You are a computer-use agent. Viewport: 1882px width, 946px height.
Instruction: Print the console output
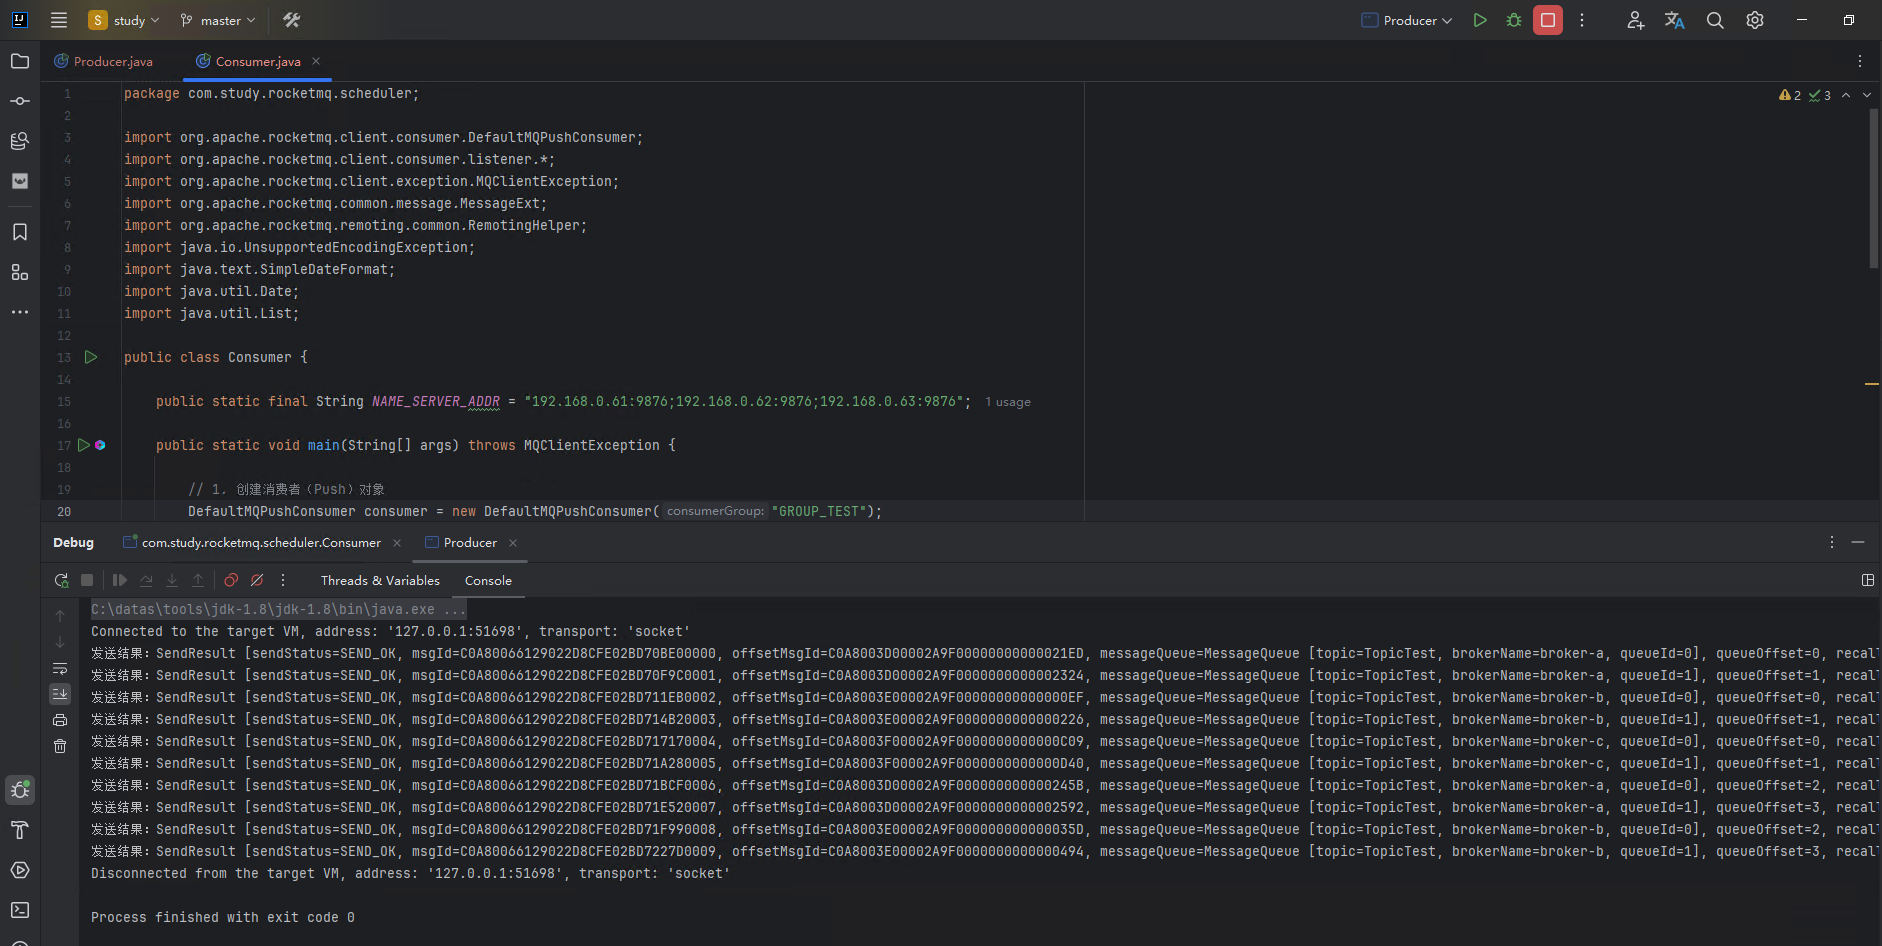(x=60, y=720)
